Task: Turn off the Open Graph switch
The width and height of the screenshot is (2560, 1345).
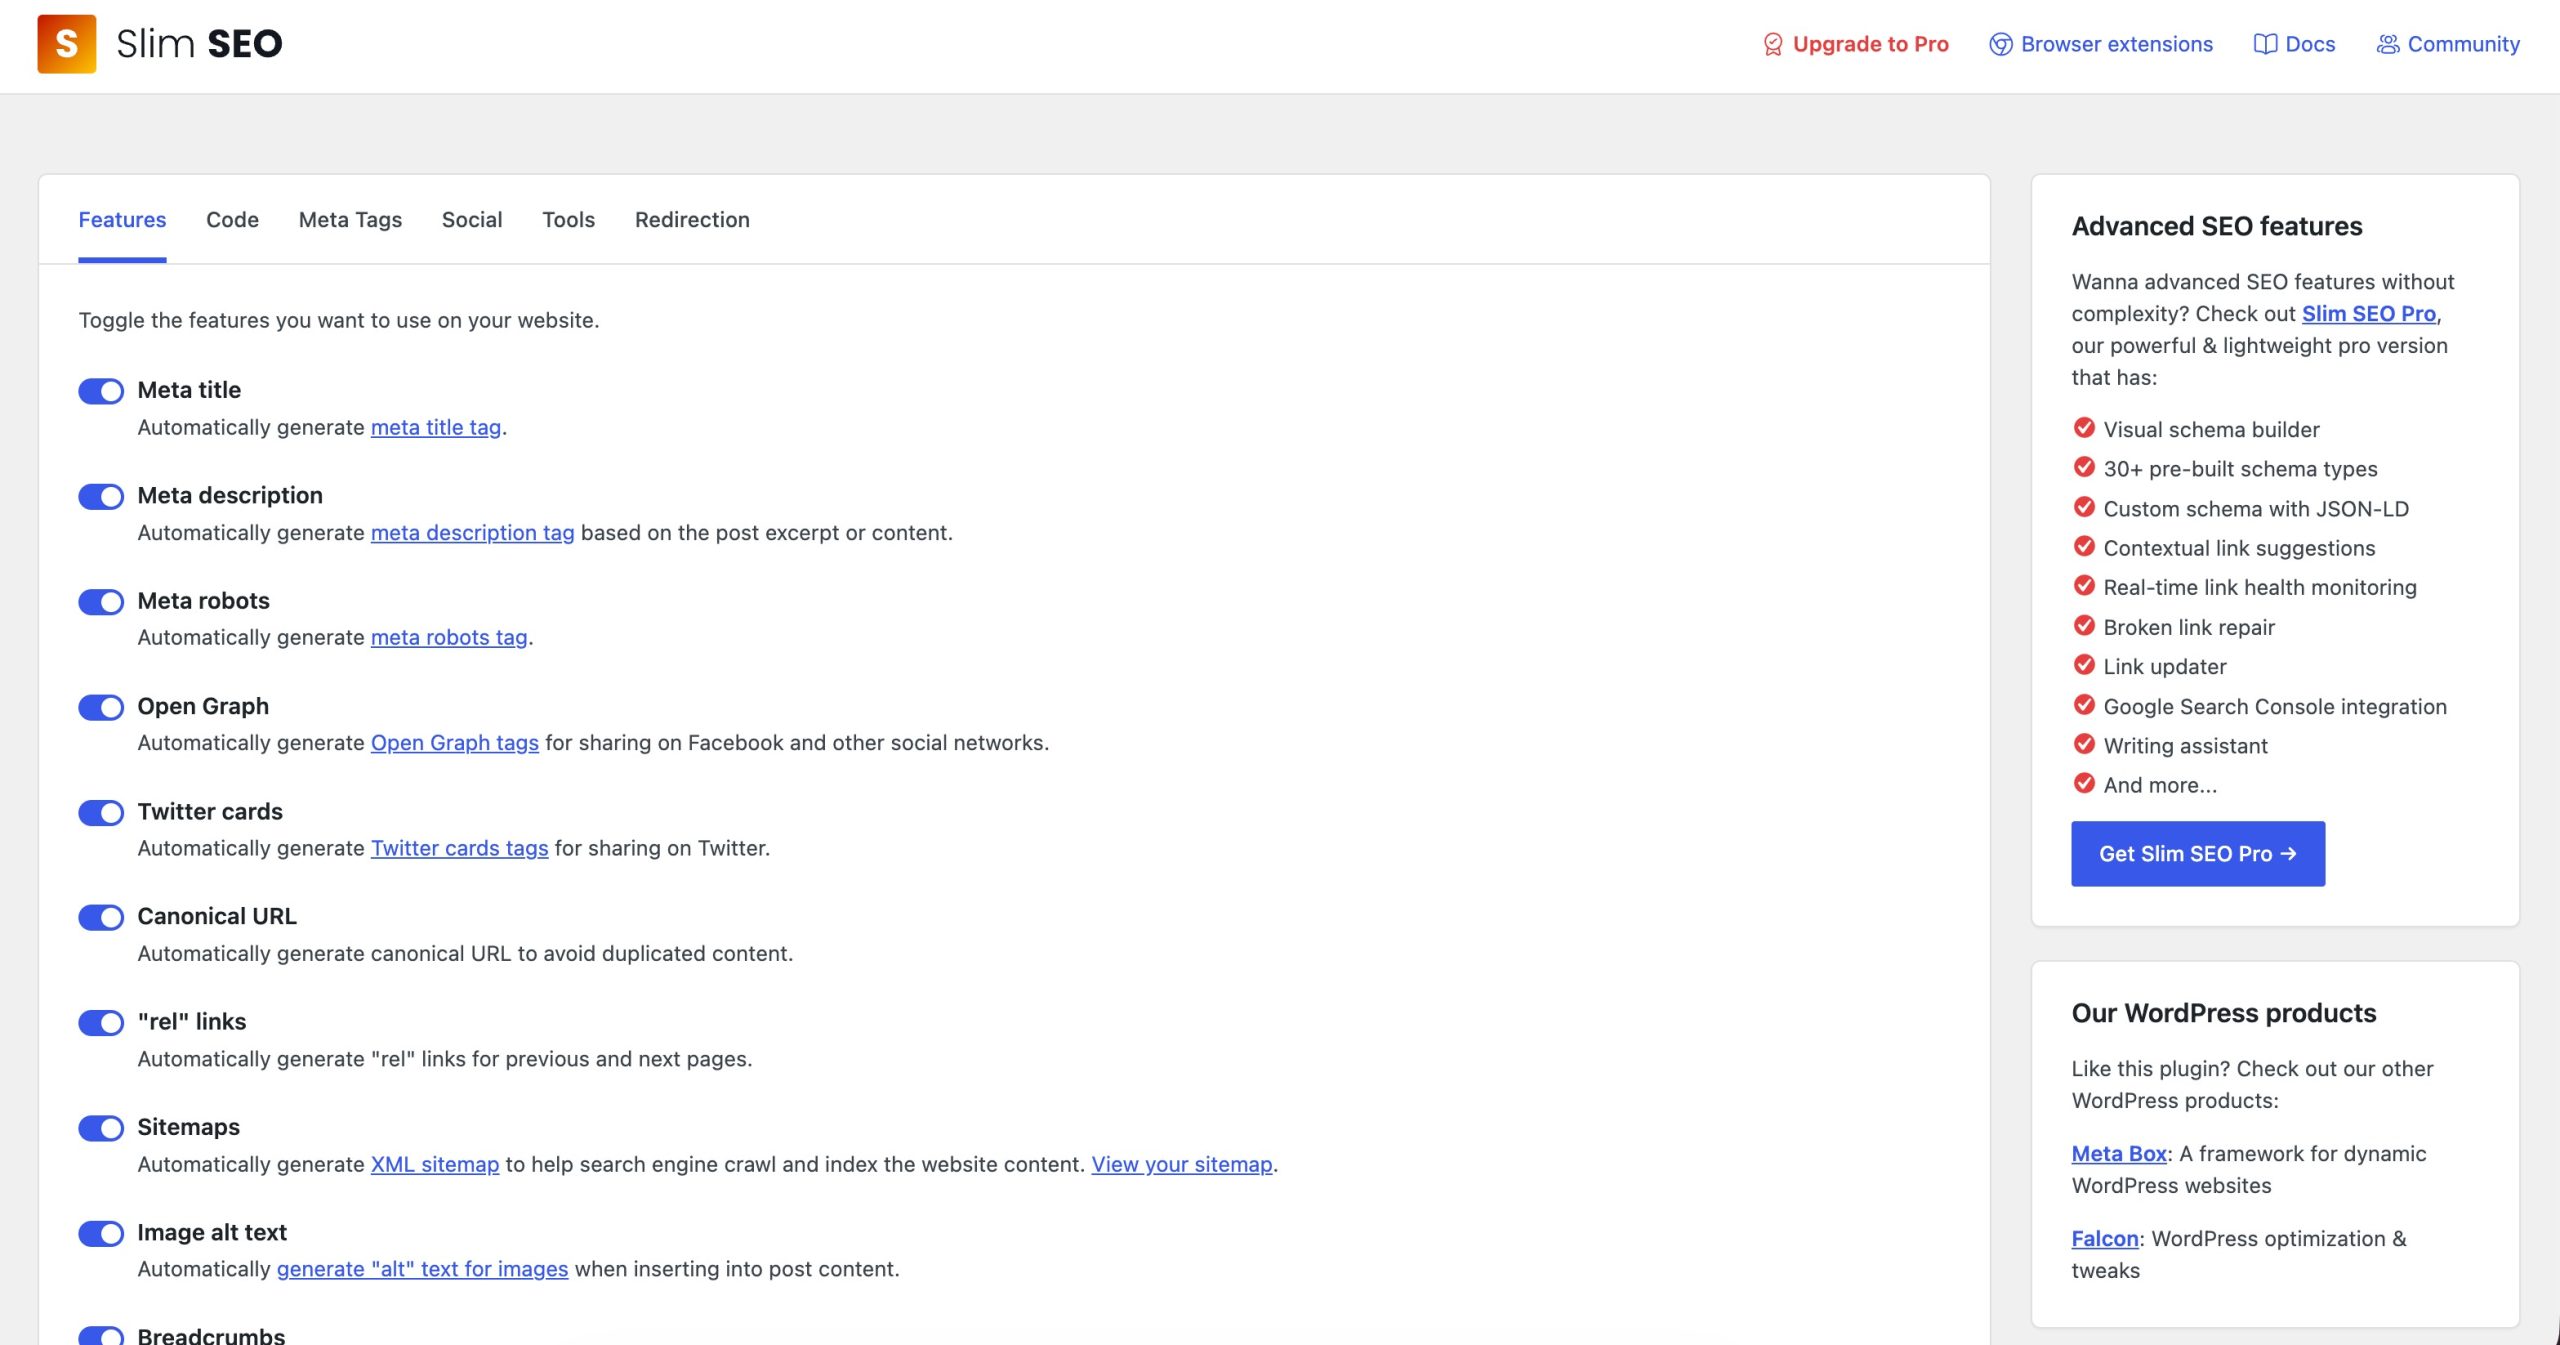Action: coord(101,707)
